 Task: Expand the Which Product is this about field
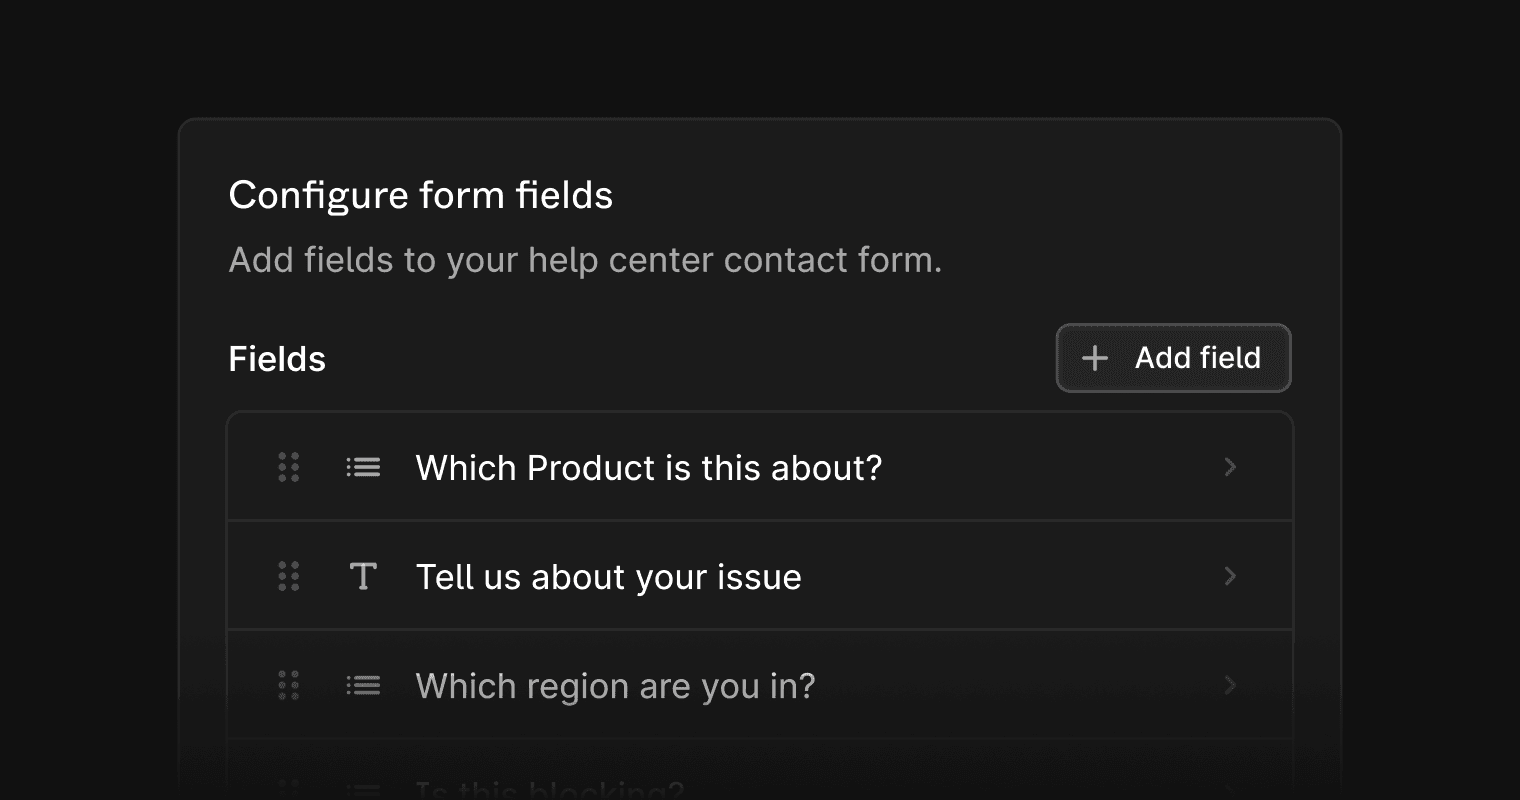[x=1230, y=467]
